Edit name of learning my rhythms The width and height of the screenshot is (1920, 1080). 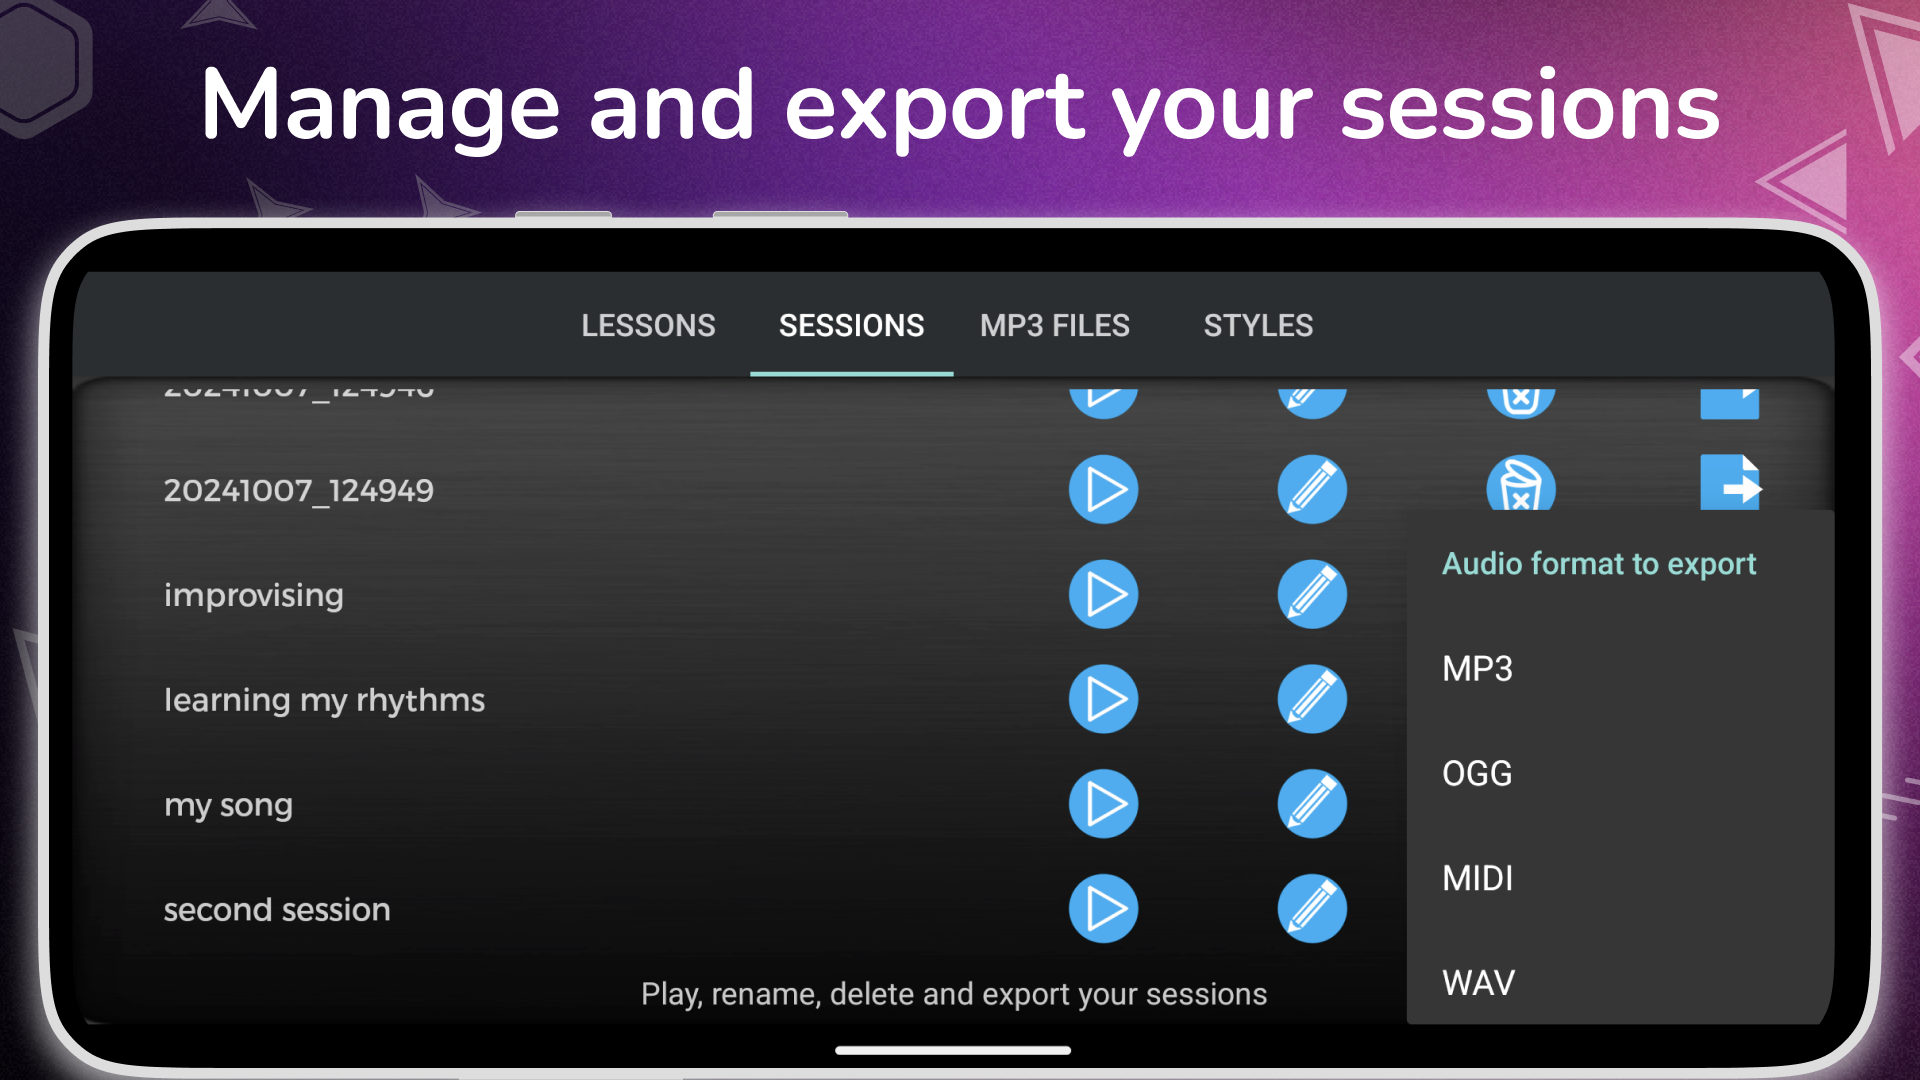click(1311, 700)
